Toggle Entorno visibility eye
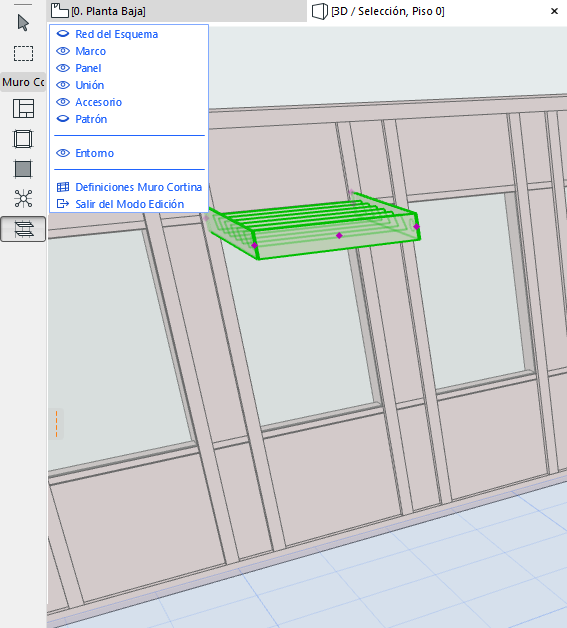This screenshot has width=567, height=628. [63, 153]
